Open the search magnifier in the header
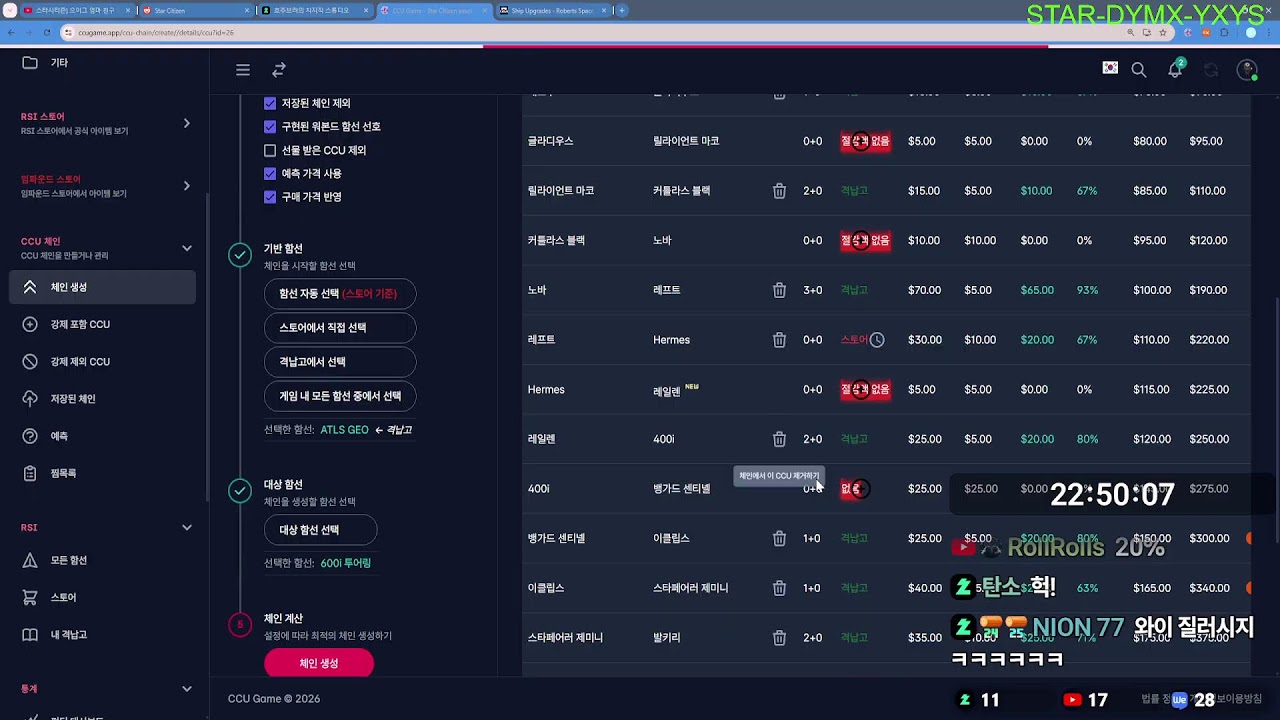This screenshot has height=720, width=1280. click(x=1139, y=70)
